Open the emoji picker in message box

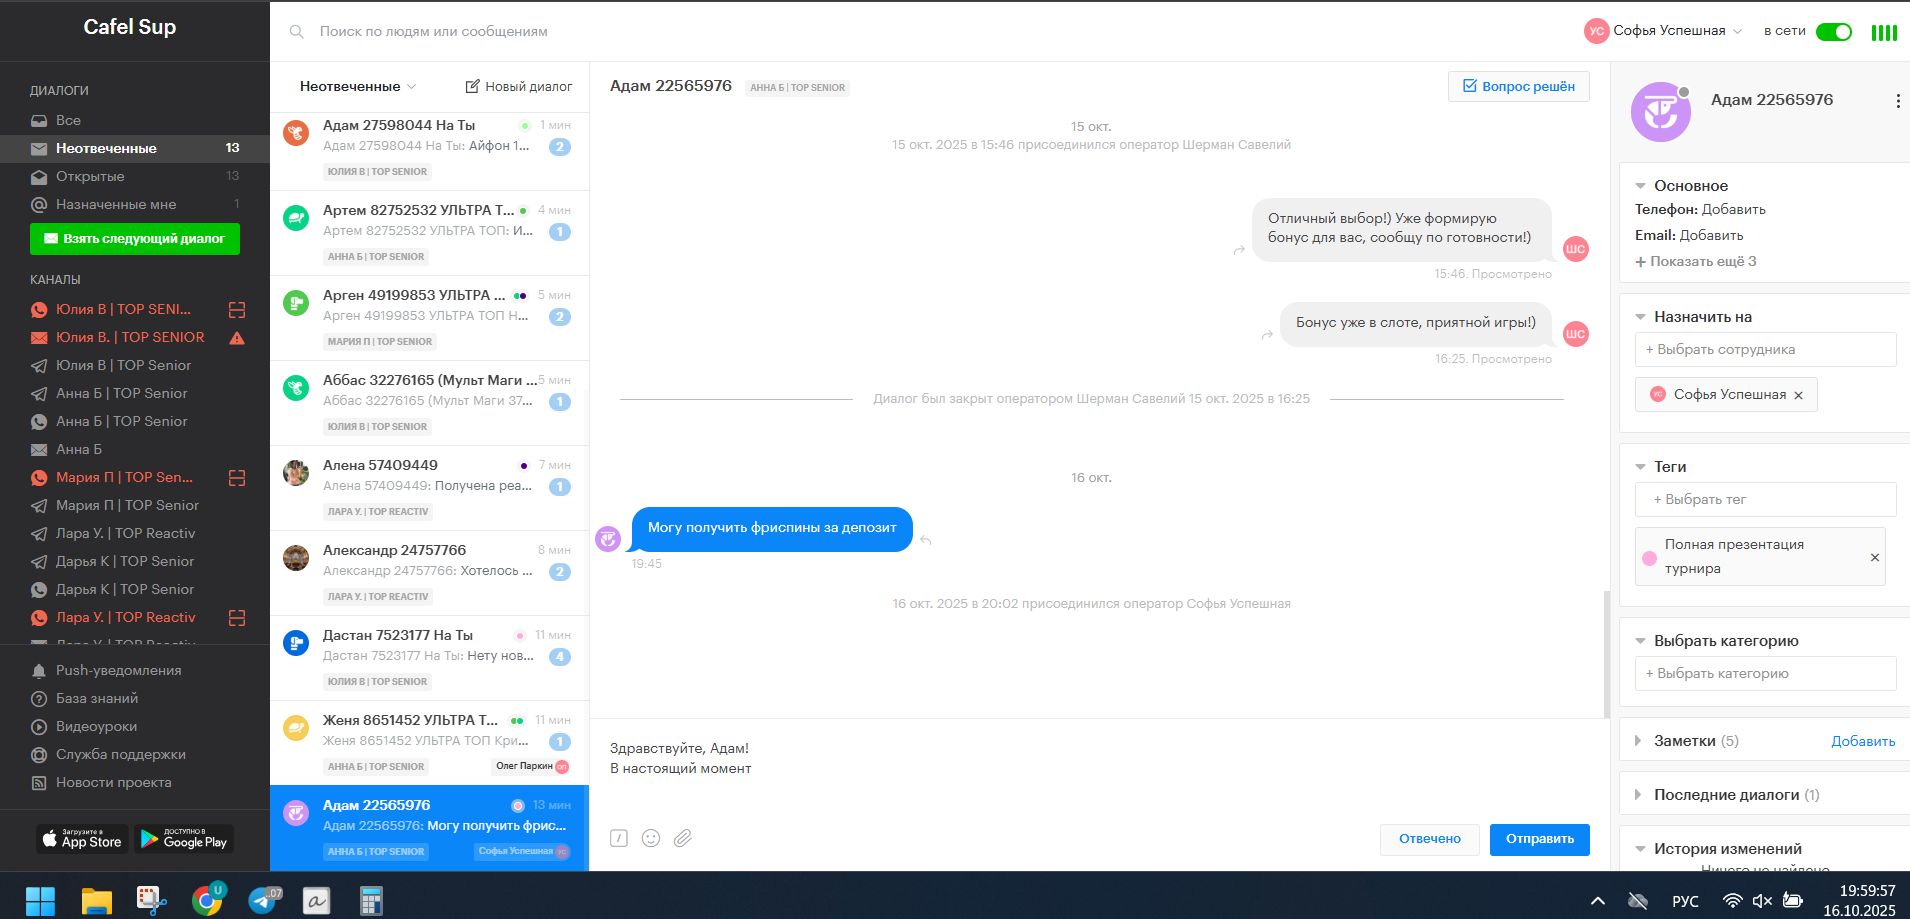point(651,838)
